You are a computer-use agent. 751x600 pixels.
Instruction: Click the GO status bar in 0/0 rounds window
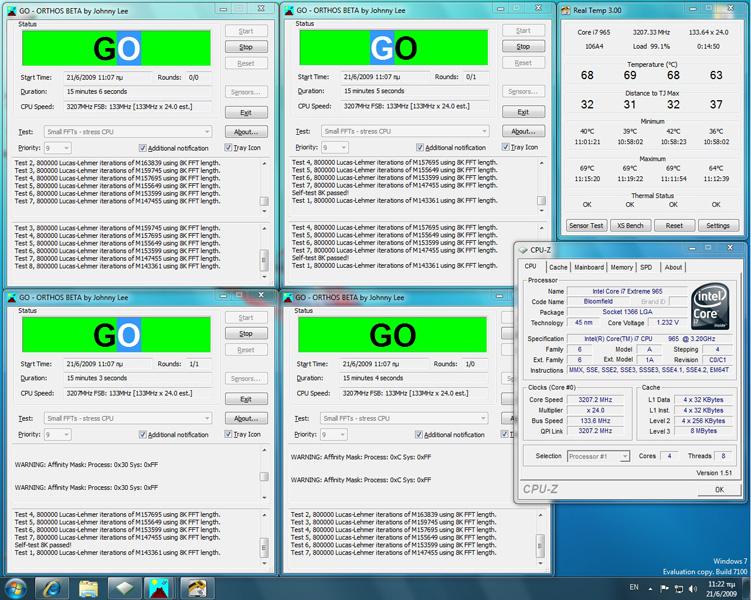point(116,48)
